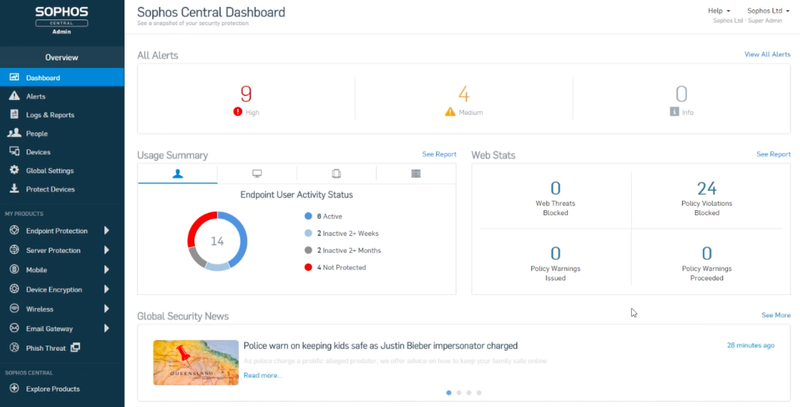Select Dashboard in the sidebar

pyautogui.click(x=62, y=78)
